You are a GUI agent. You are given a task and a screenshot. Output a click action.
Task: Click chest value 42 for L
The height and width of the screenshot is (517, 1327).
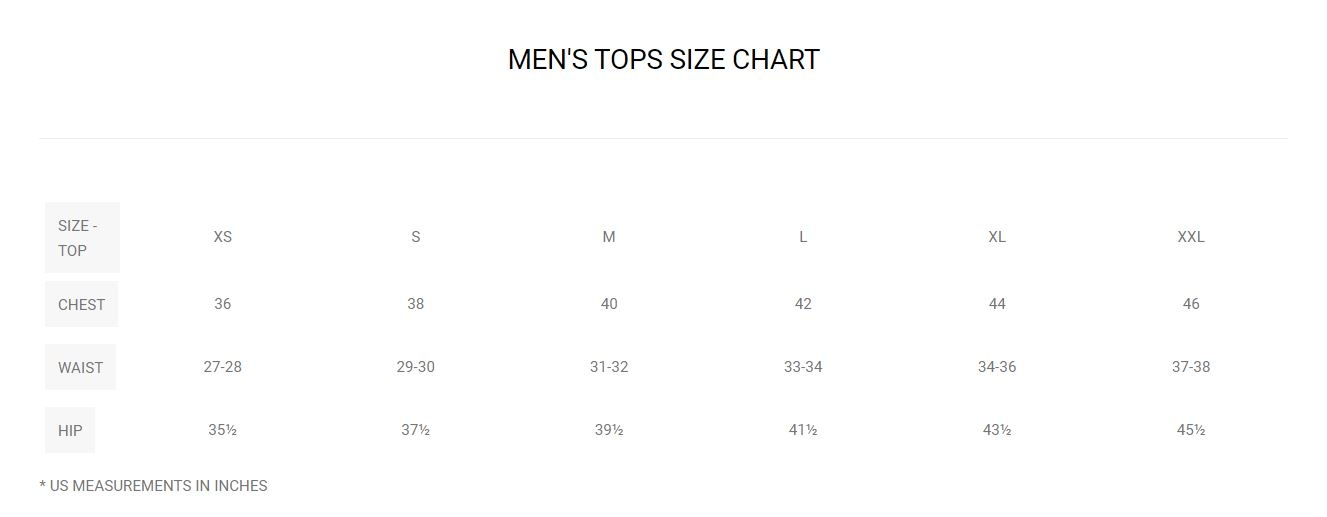point(803,304)
